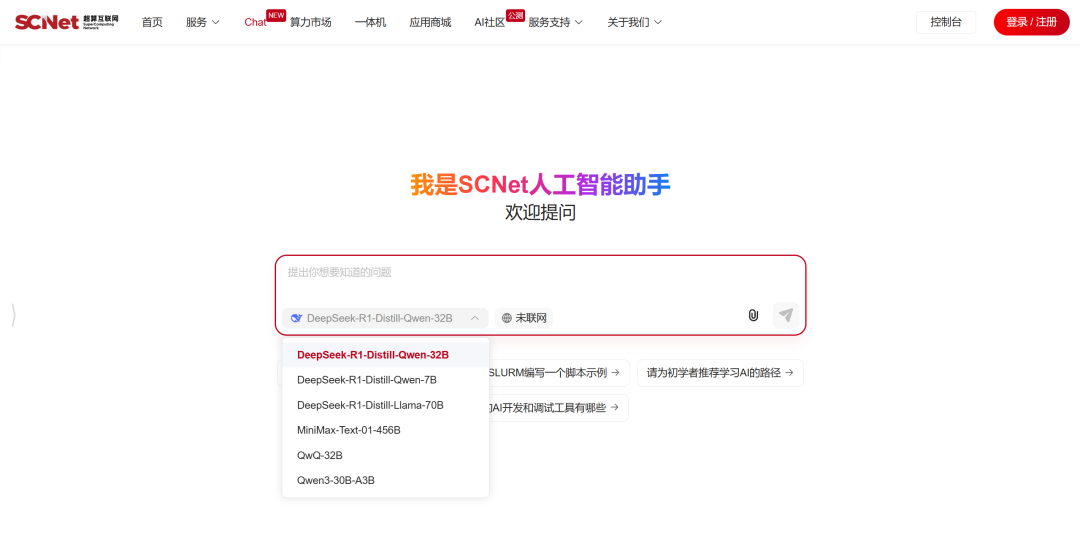This screenshot has width=1080, height=557.
Task: Toggle the 未联网 web search option
Action: pyautogui.click(x=524, y=318)
